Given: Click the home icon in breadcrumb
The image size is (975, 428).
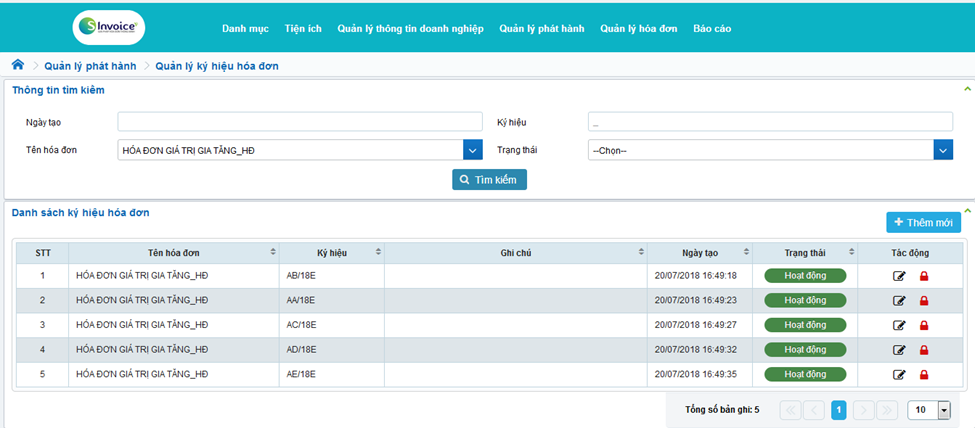Looking at the screenshot, I should [x=18, y=65].
